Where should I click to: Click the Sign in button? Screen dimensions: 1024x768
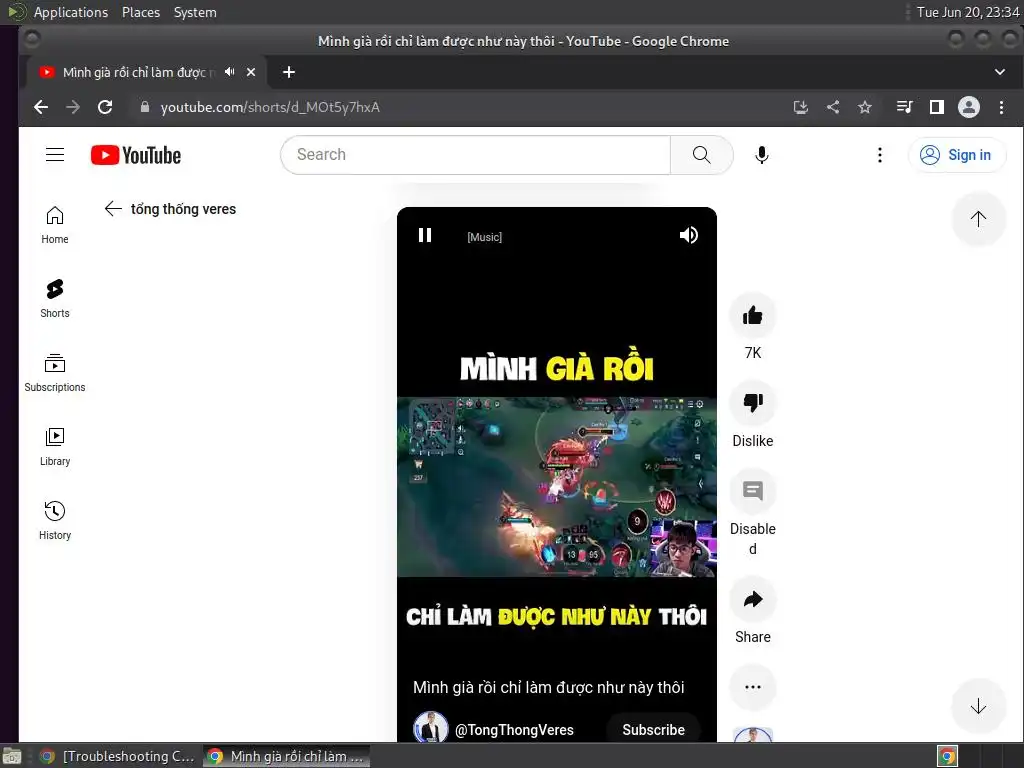point(957,155)
